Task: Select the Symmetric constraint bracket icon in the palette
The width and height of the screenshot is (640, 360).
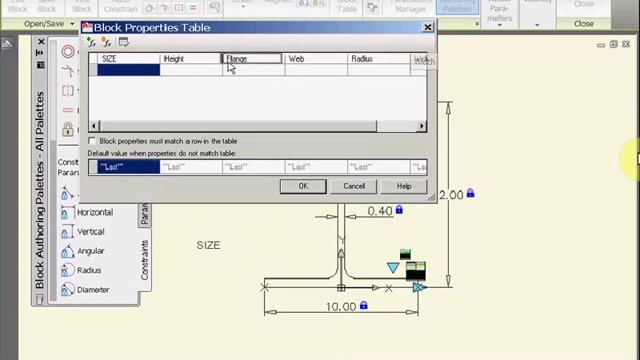Action: click(68, 91)
